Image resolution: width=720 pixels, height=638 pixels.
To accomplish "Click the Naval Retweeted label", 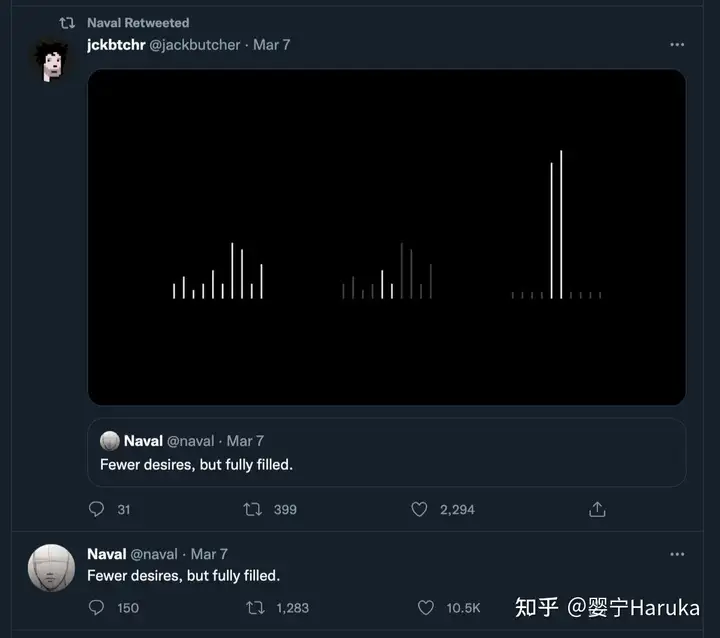I will tap(138, 23).
